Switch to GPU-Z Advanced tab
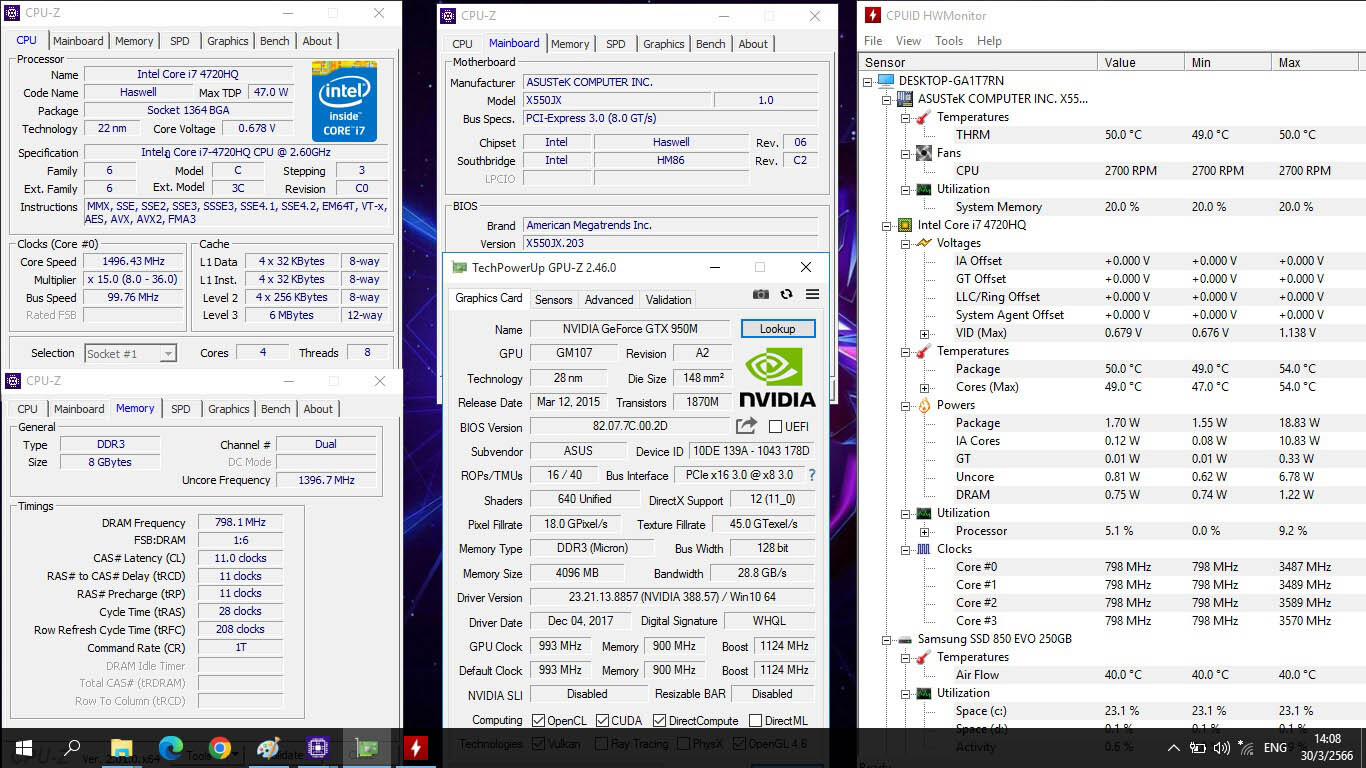Viewport: 1366px width, 768px height. 609,299
